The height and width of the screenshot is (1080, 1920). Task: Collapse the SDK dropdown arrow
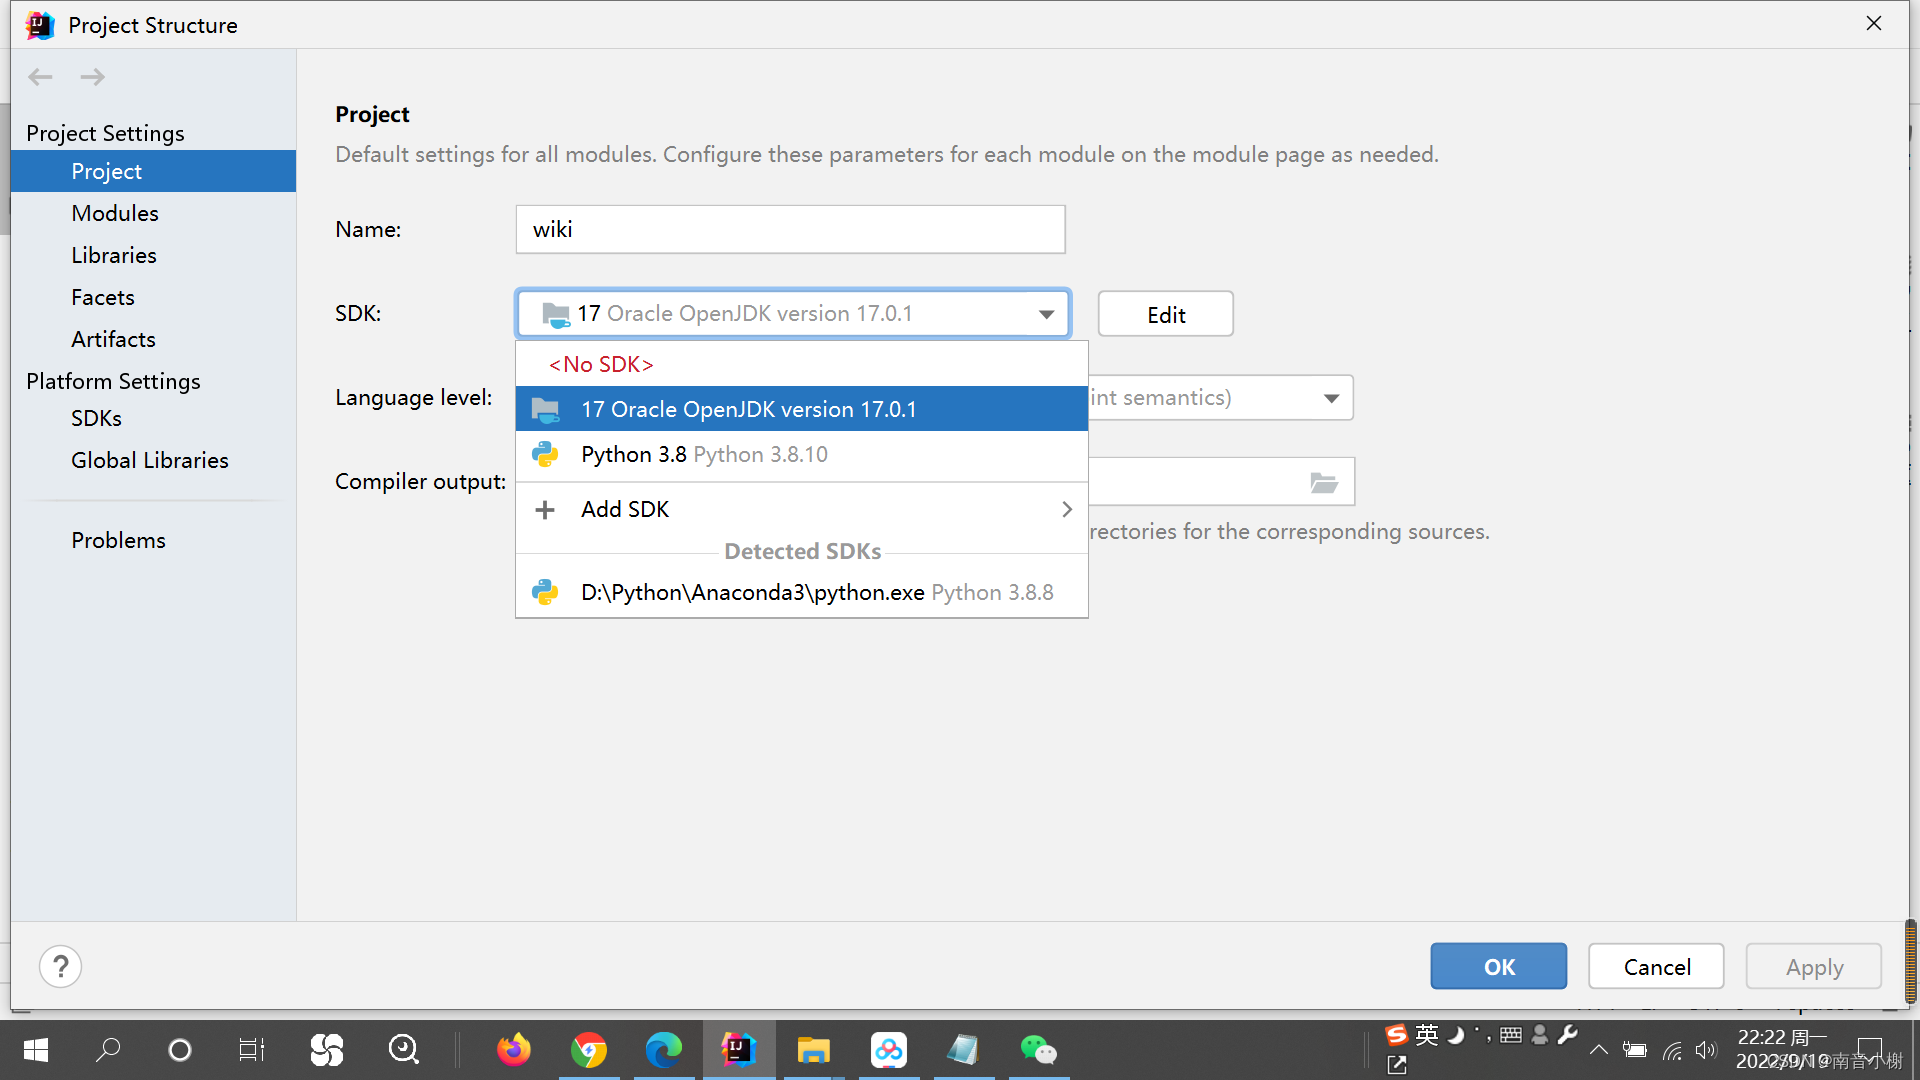(x=1046, y=314)
